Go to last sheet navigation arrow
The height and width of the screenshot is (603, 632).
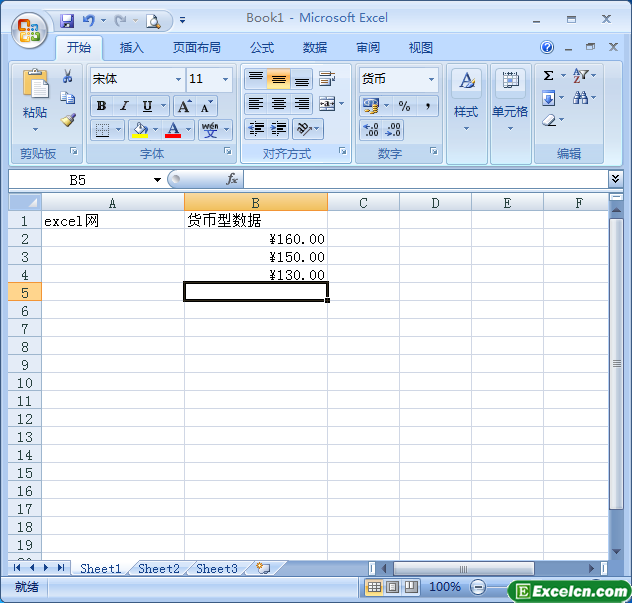tap(61, 568)
